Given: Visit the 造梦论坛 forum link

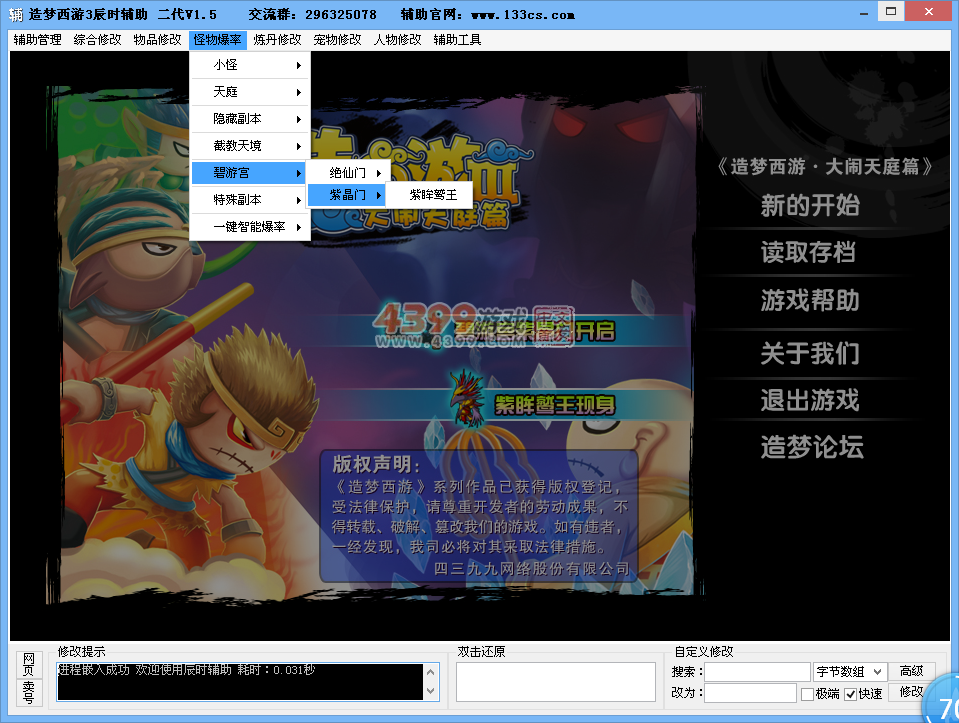Looking at the screenshot, I should (x=812, y=447).
